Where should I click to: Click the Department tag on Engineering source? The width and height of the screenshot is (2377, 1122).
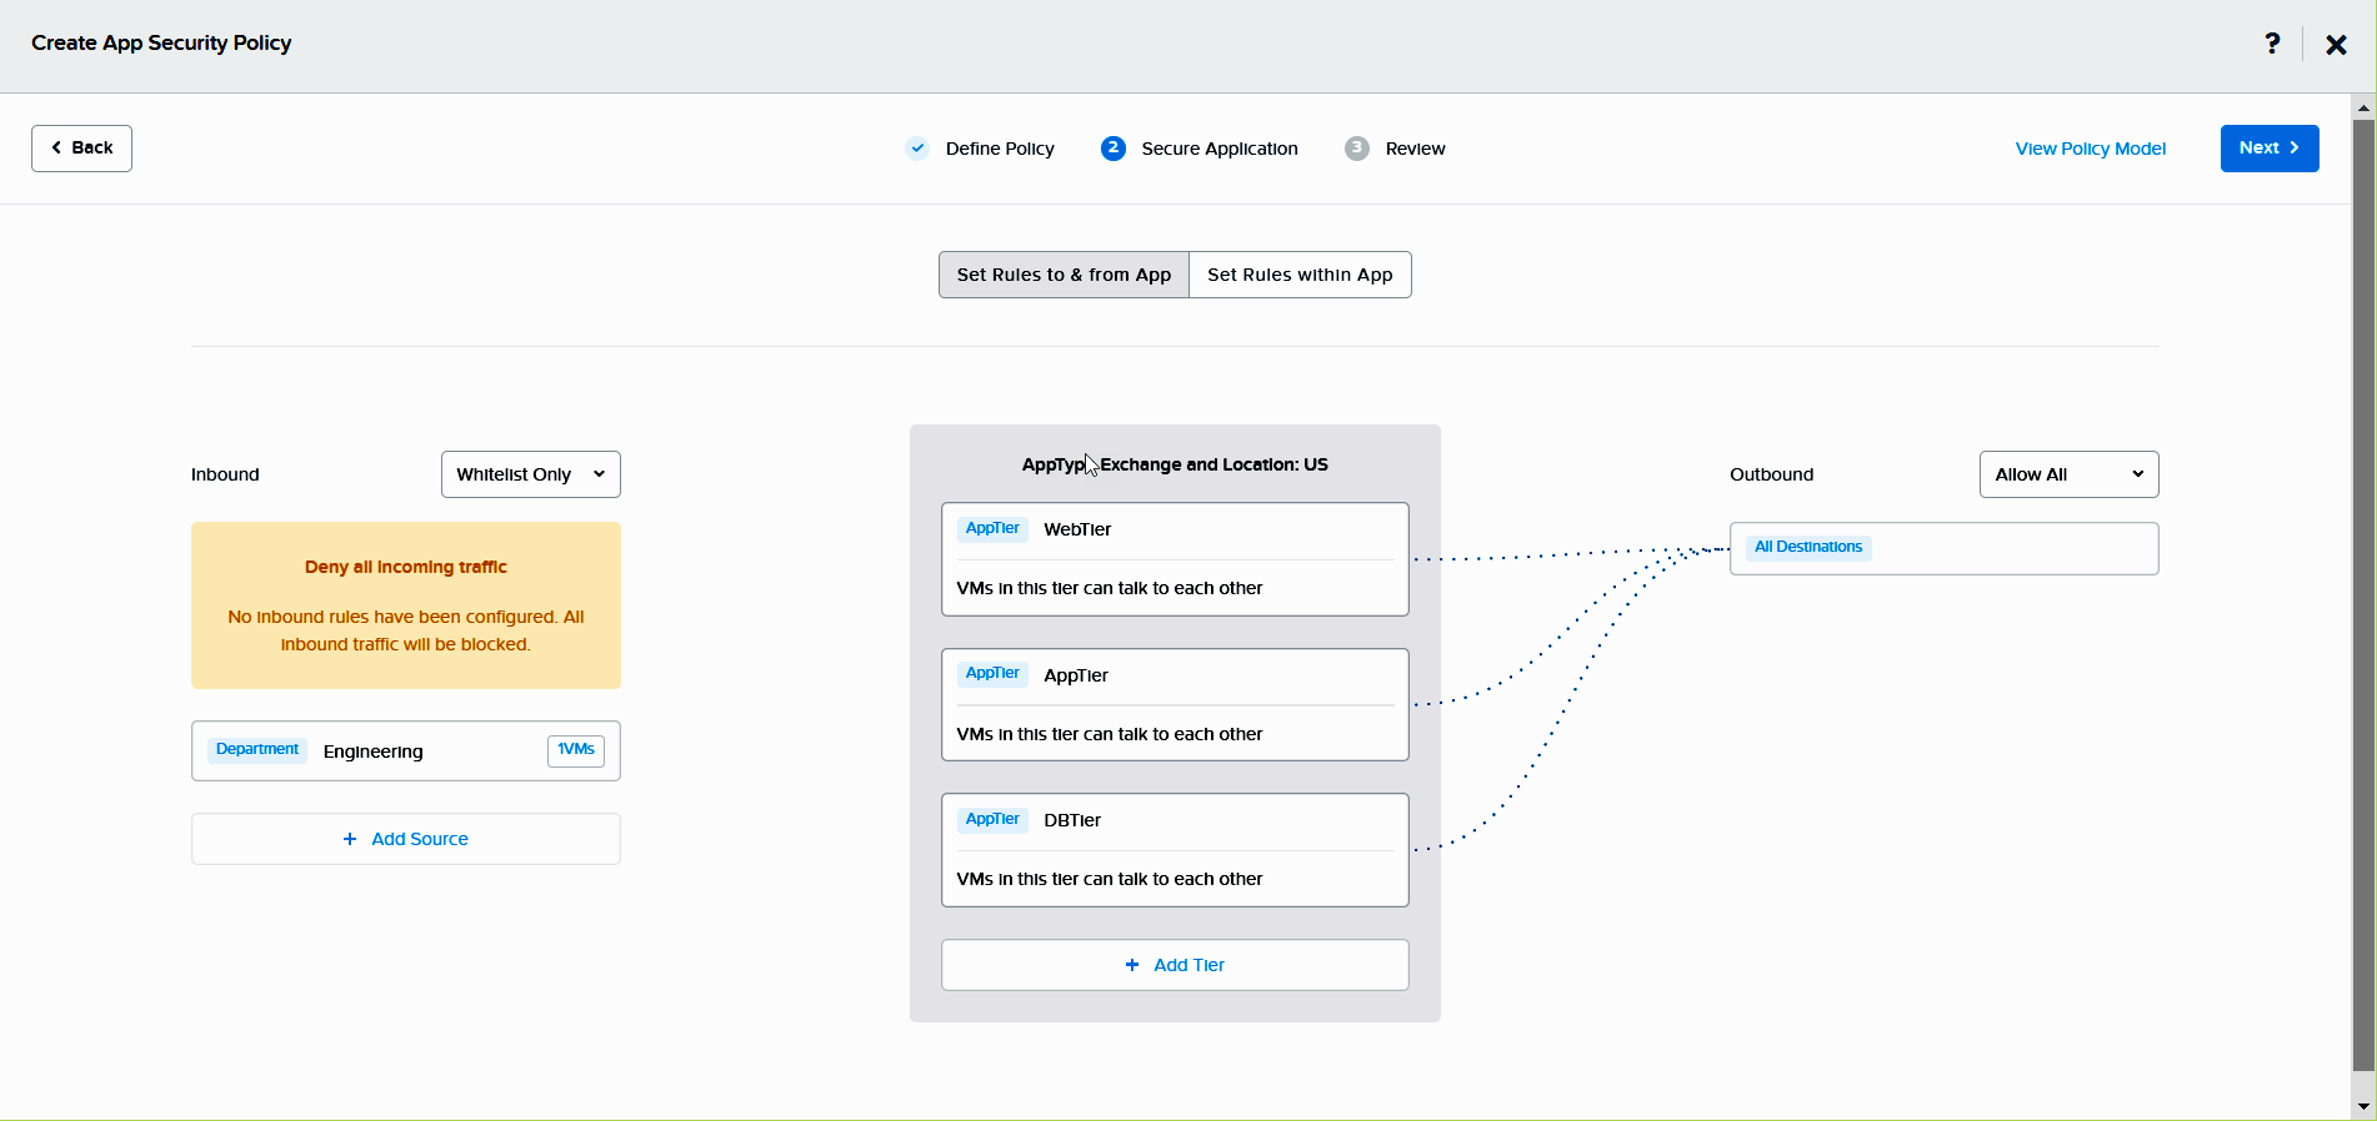coord(257,750)
